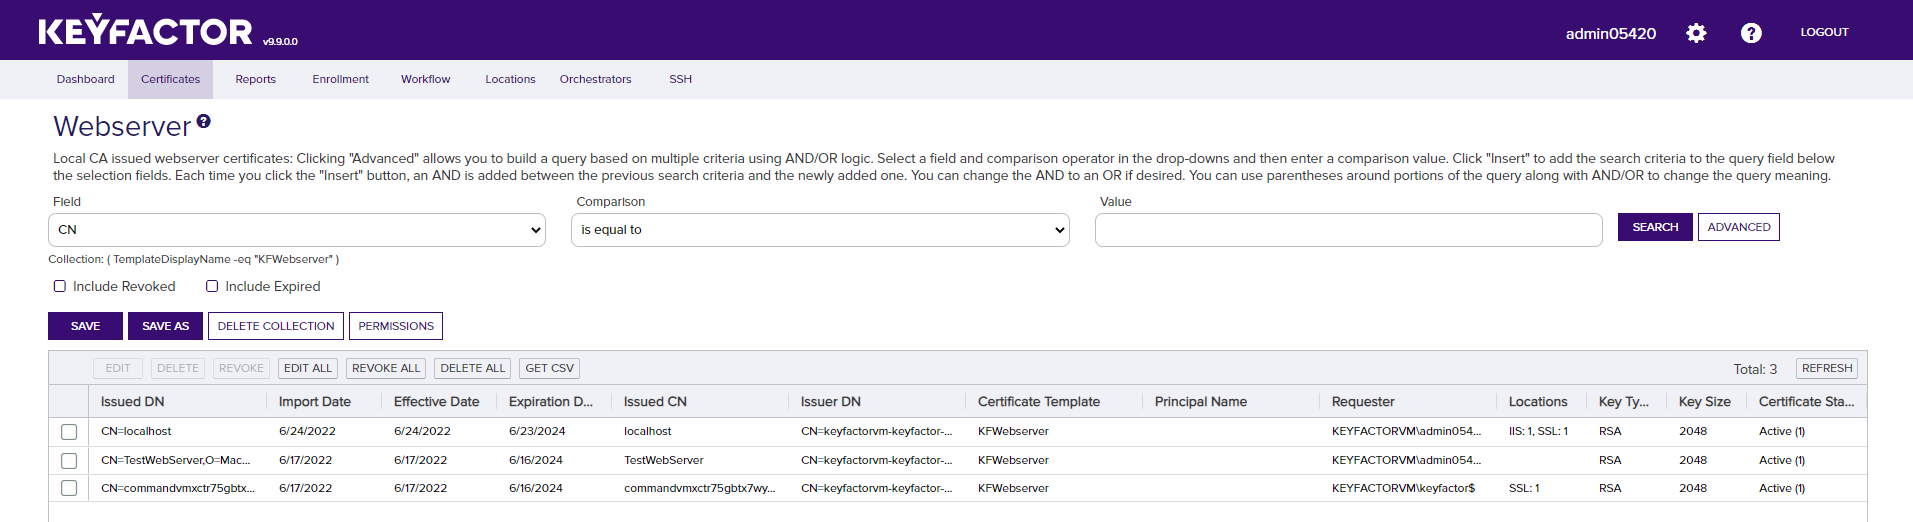This screenshot has width=1913, height=522.
Task: Click the help question mark icon in header
Action: 1751,33
